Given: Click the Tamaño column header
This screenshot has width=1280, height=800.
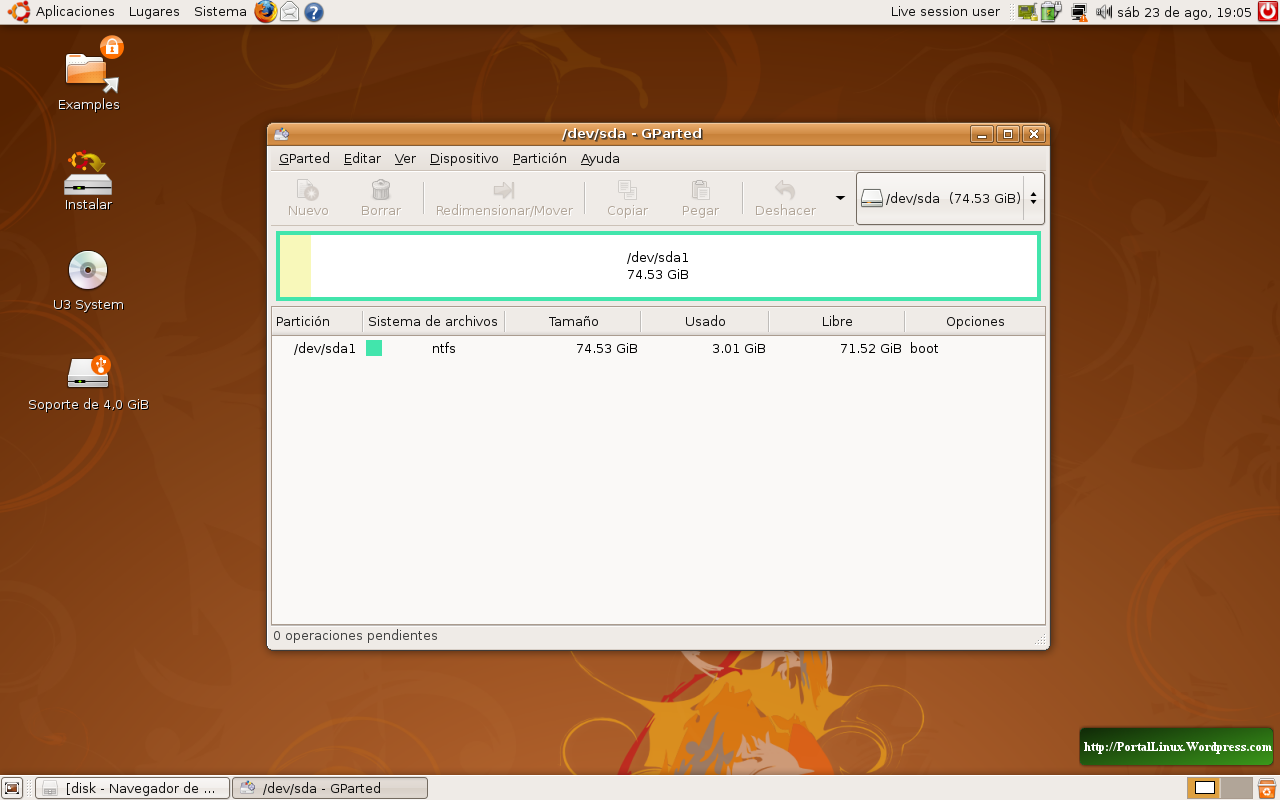Looking at the screenshot, I should (x=573, y=321).
